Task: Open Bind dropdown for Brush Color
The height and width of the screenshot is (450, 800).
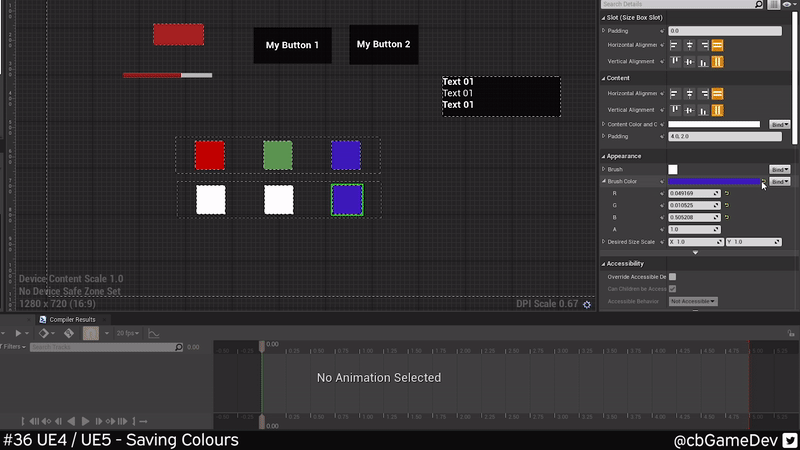Action: click(779, 182)
